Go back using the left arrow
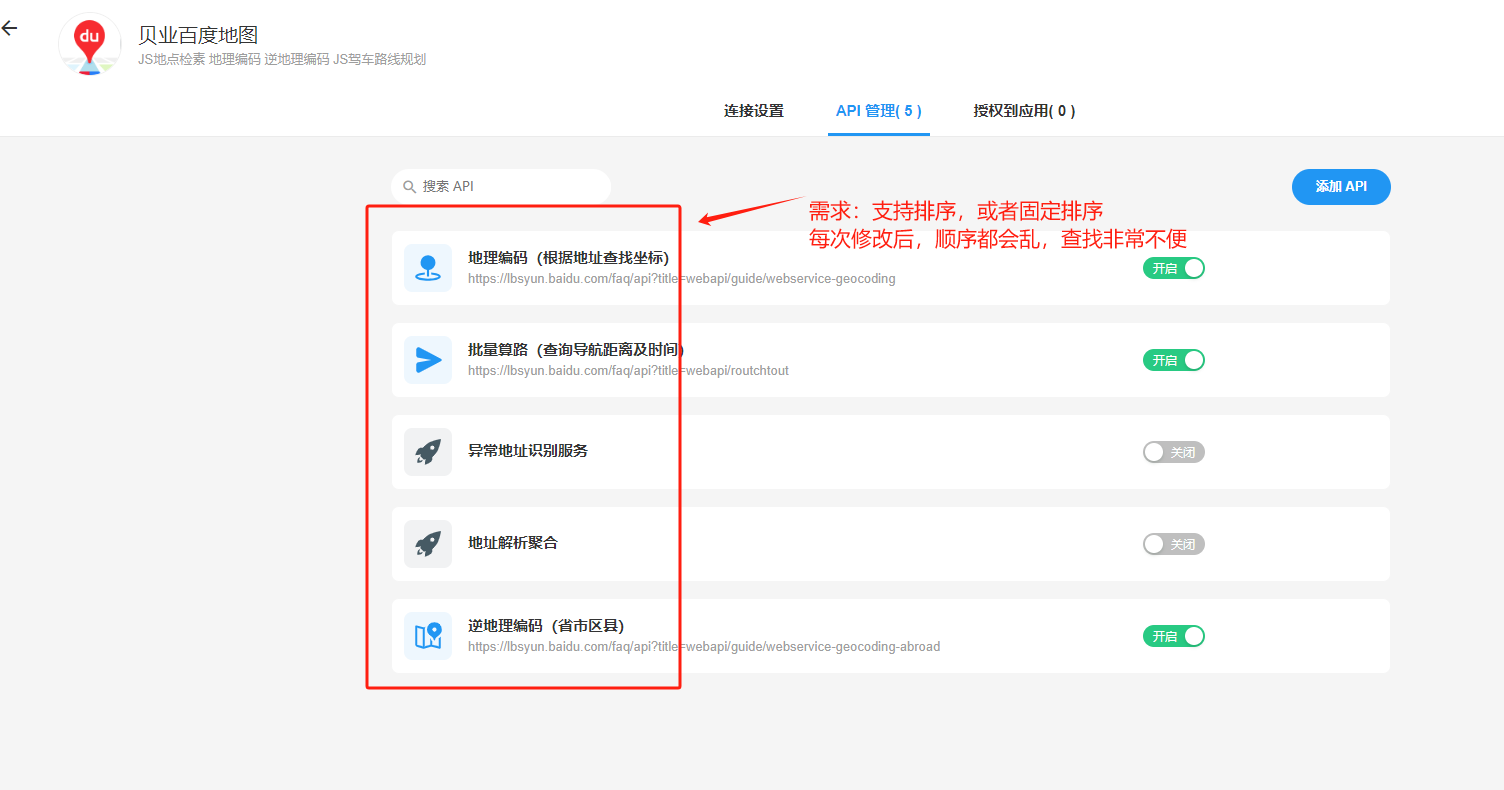 [x=9, y=28]
